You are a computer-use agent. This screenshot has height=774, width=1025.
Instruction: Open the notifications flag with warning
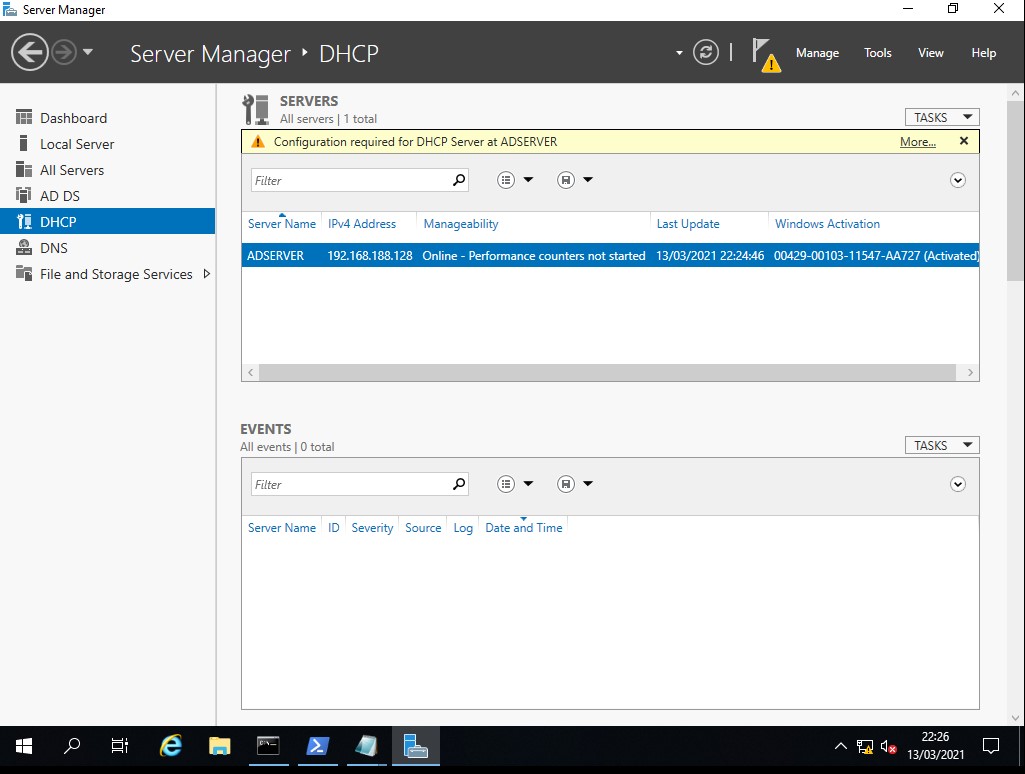765,54
